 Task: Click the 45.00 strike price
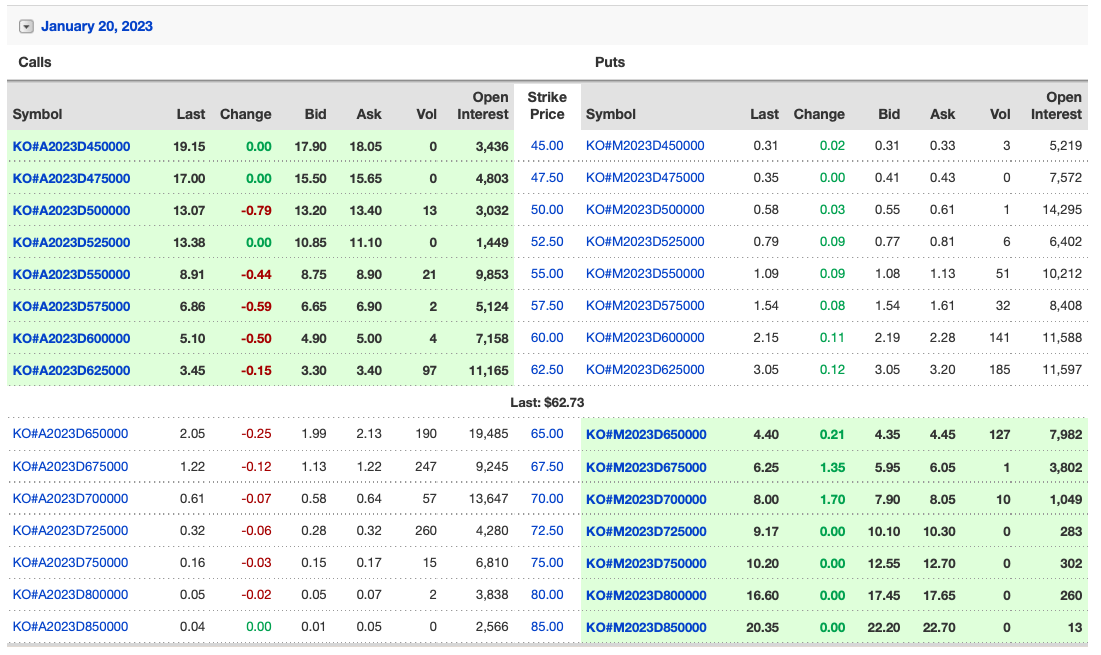547,146
